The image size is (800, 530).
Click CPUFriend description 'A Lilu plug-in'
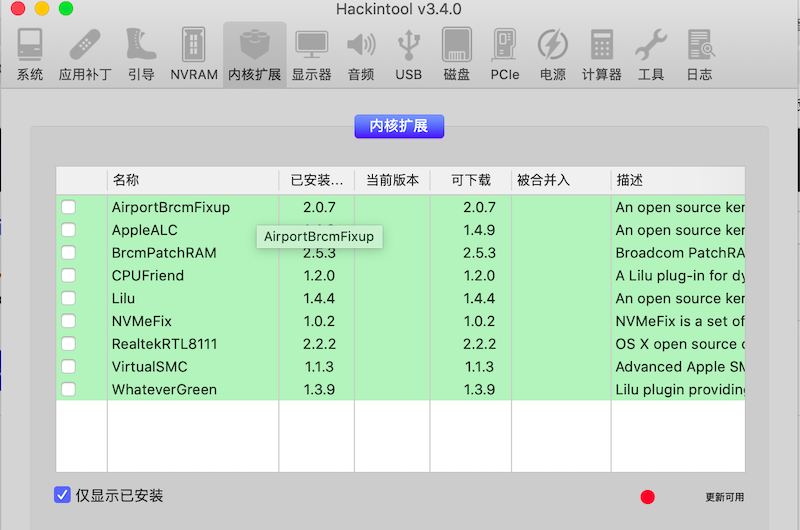point(680,275)
